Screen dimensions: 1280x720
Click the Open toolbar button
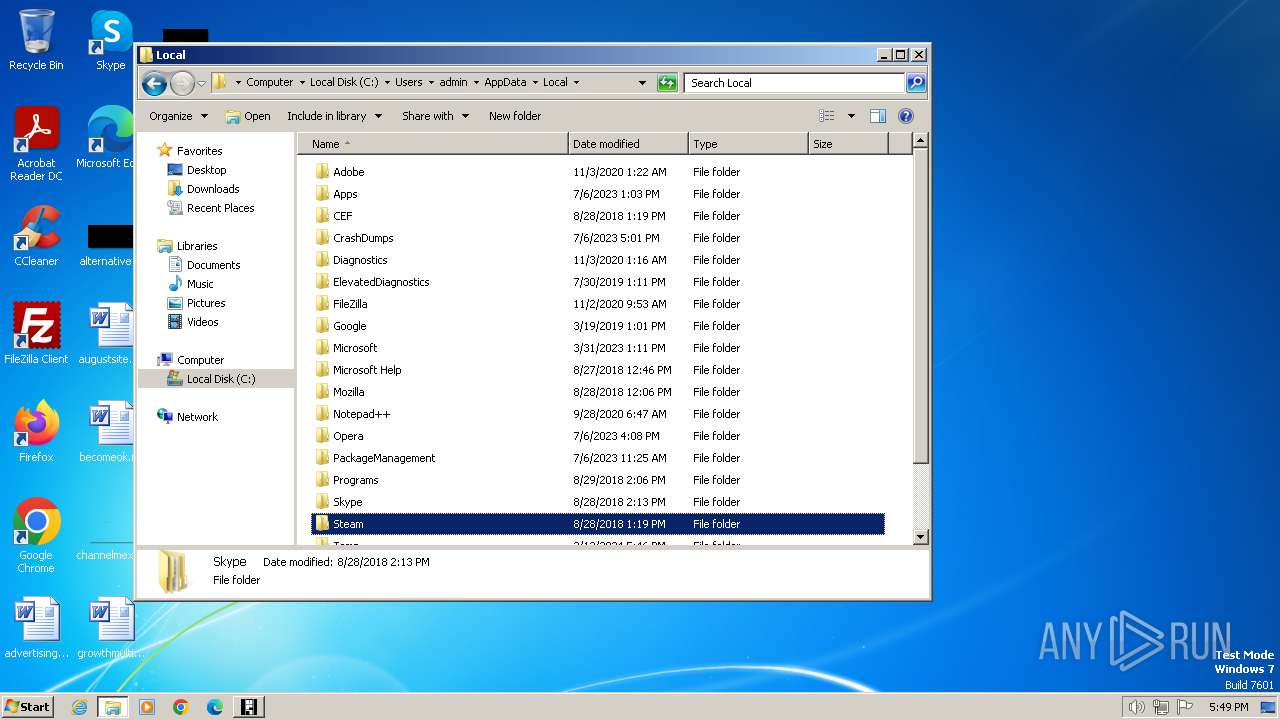(248, 116)
